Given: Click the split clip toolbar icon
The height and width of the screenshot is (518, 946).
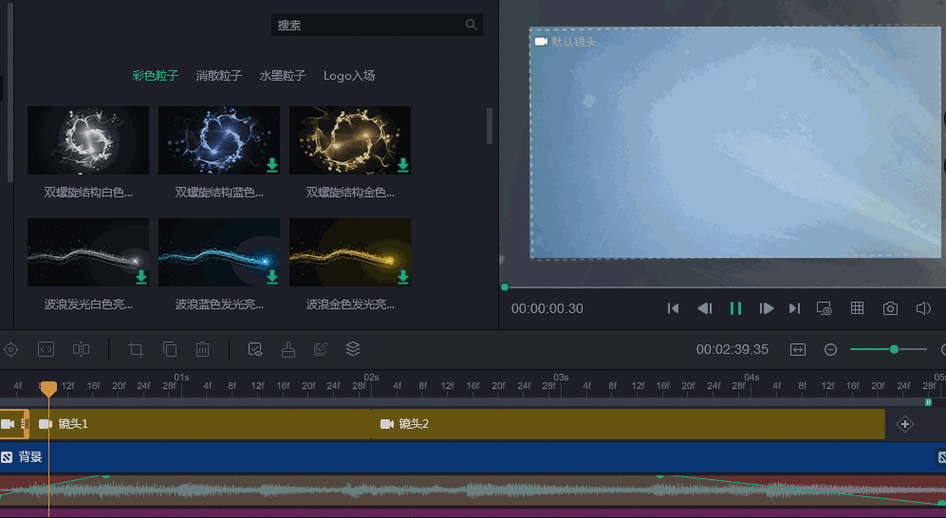Looking at the screenshot, I should pyautogui.click(x=81, y=349).
